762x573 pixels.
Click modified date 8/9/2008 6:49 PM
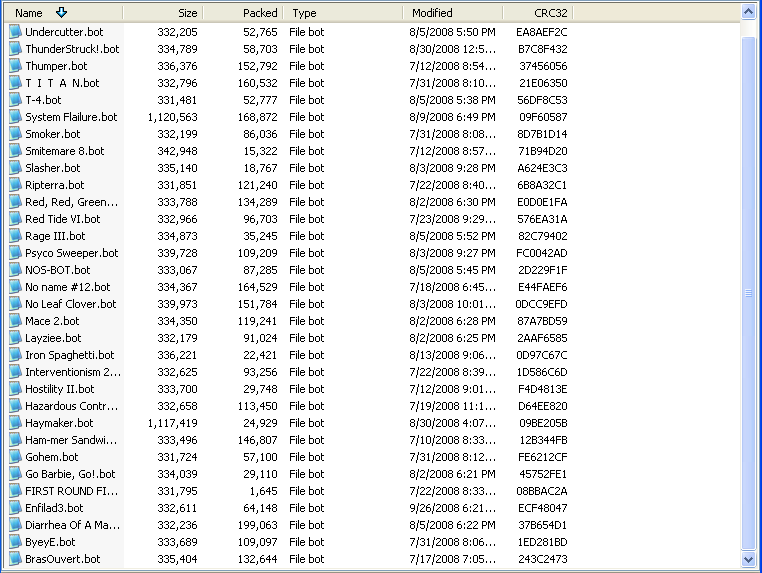tap(452, 117)
